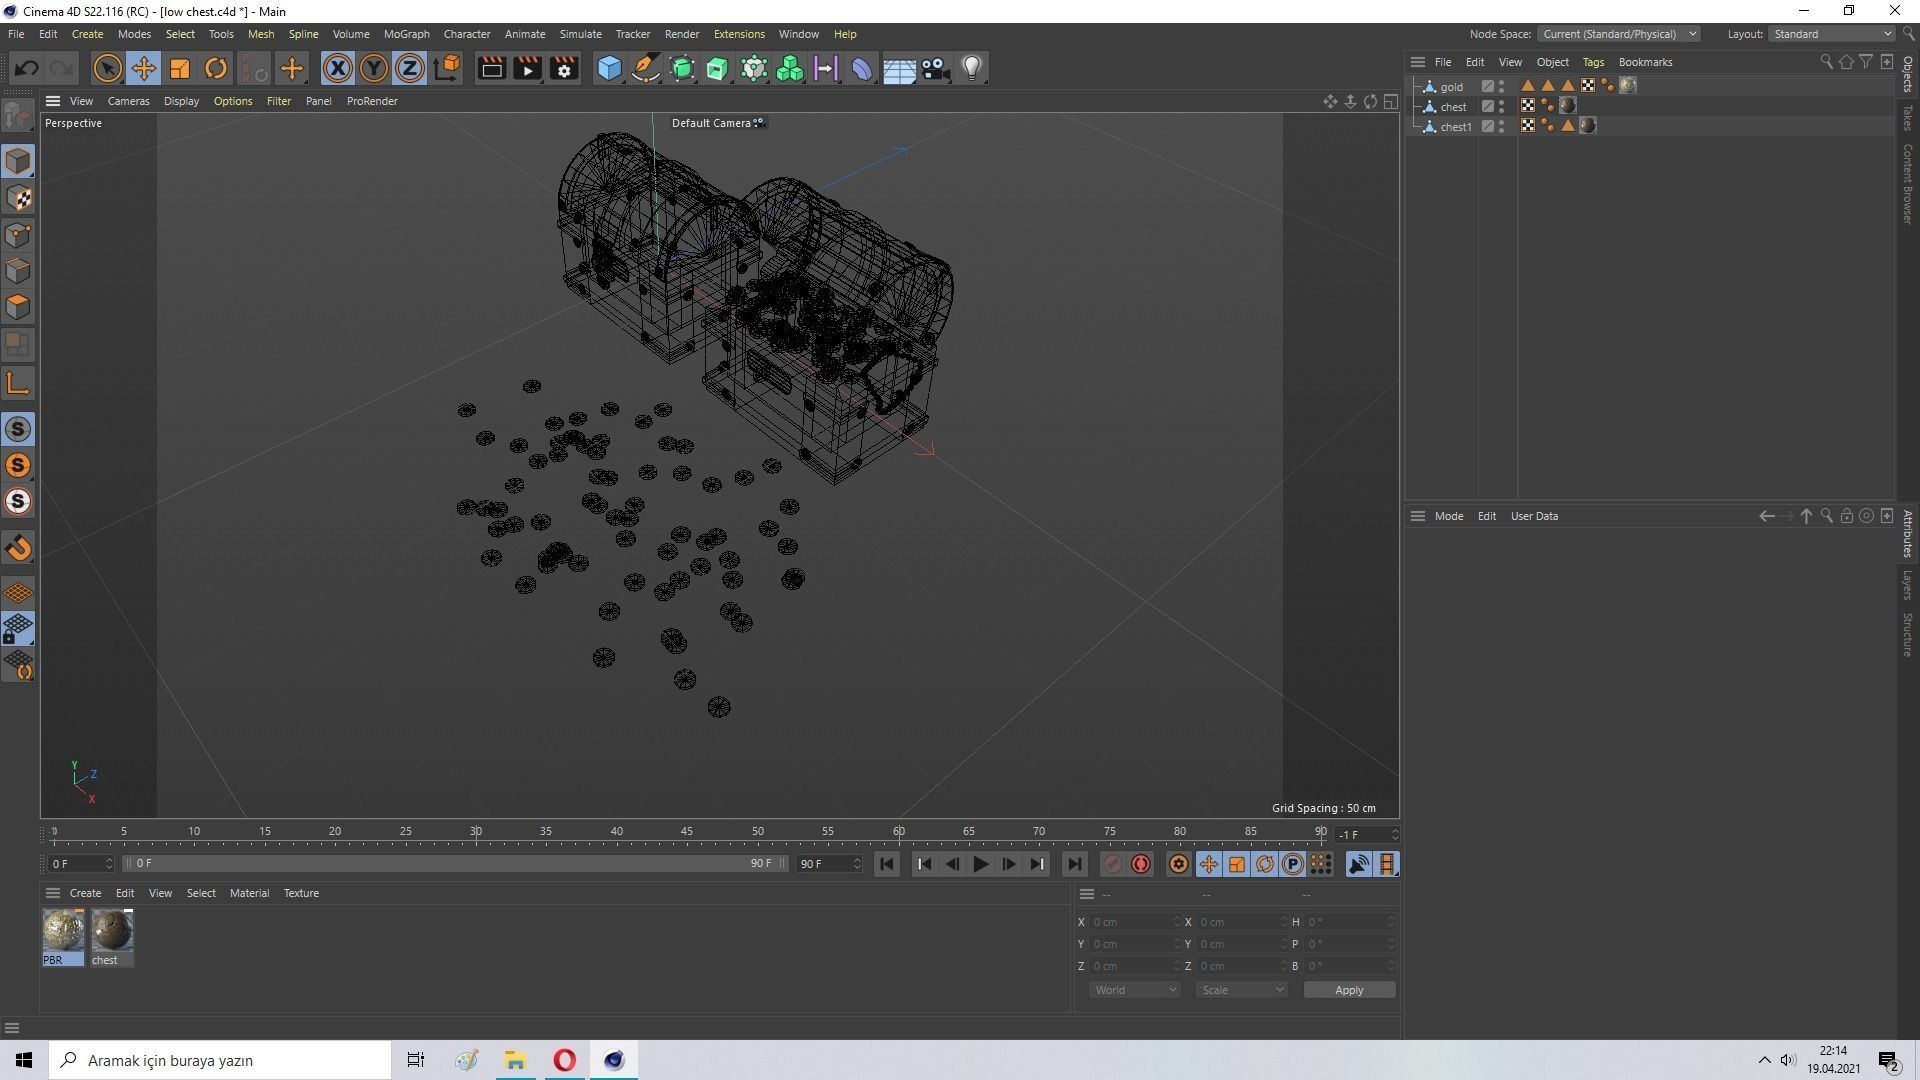Viewport: 1920px width, 1080px height.
Task: Toggle Enable Snap magnet icon
Action: 18,548
